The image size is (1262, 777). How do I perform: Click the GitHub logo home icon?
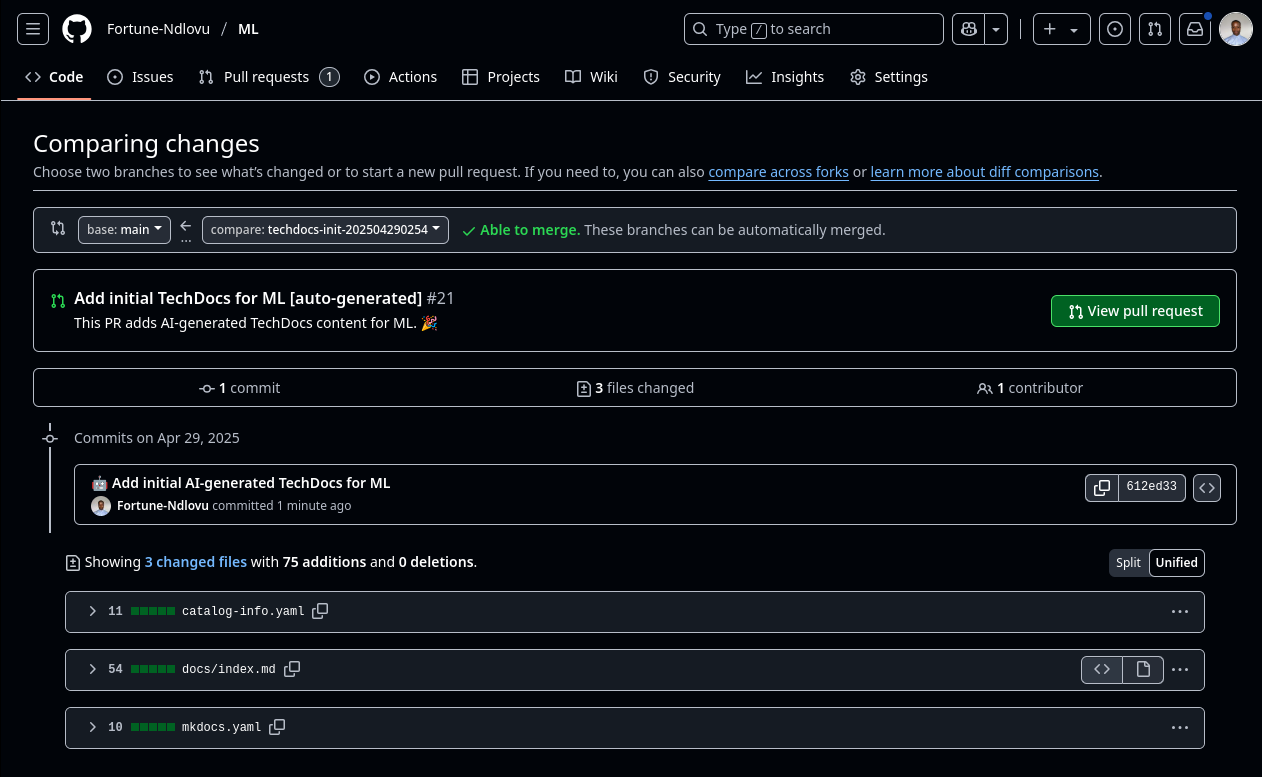tap(77, 29)
